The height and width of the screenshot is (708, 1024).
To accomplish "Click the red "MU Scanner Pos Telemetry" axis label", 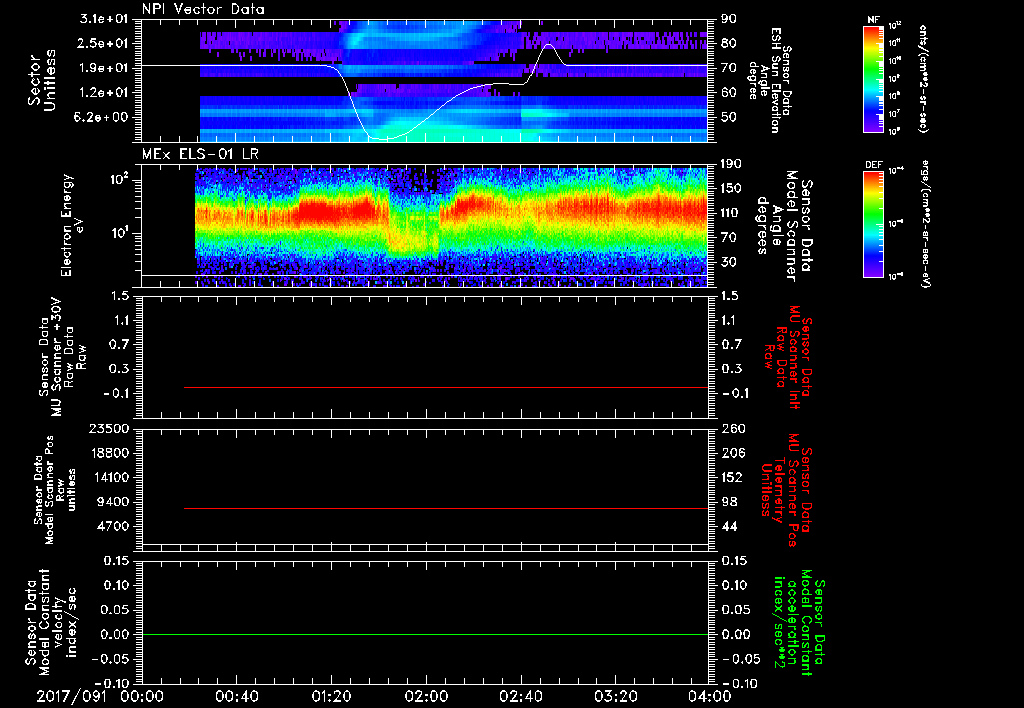I will click(x=786, y=491).
